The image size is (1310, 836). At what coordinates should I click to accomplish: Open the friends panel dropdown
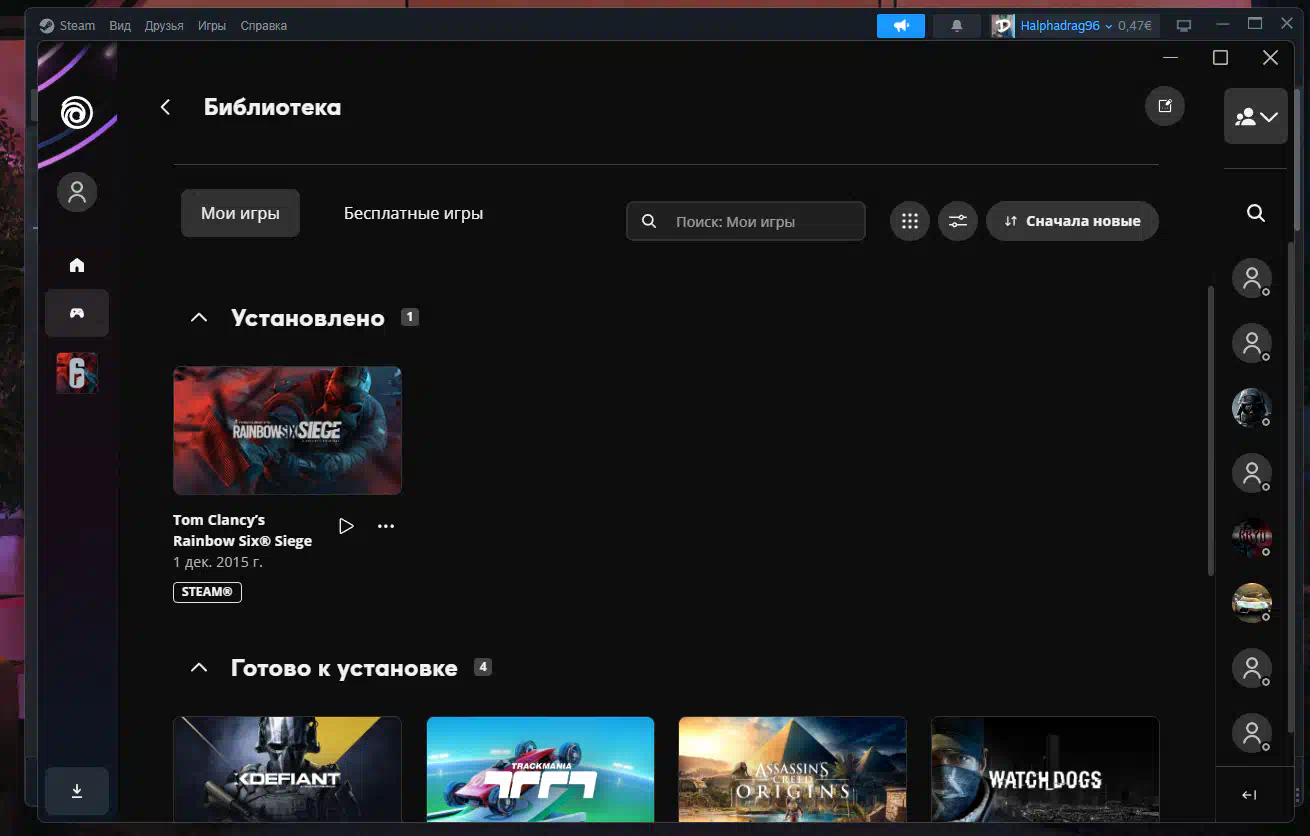1256,116
